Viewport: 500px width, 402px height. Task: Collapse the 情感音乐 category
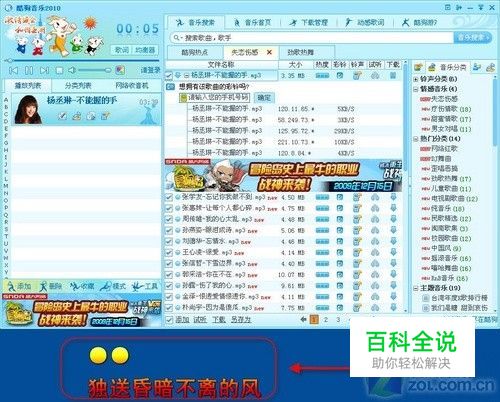click(416, 89)
